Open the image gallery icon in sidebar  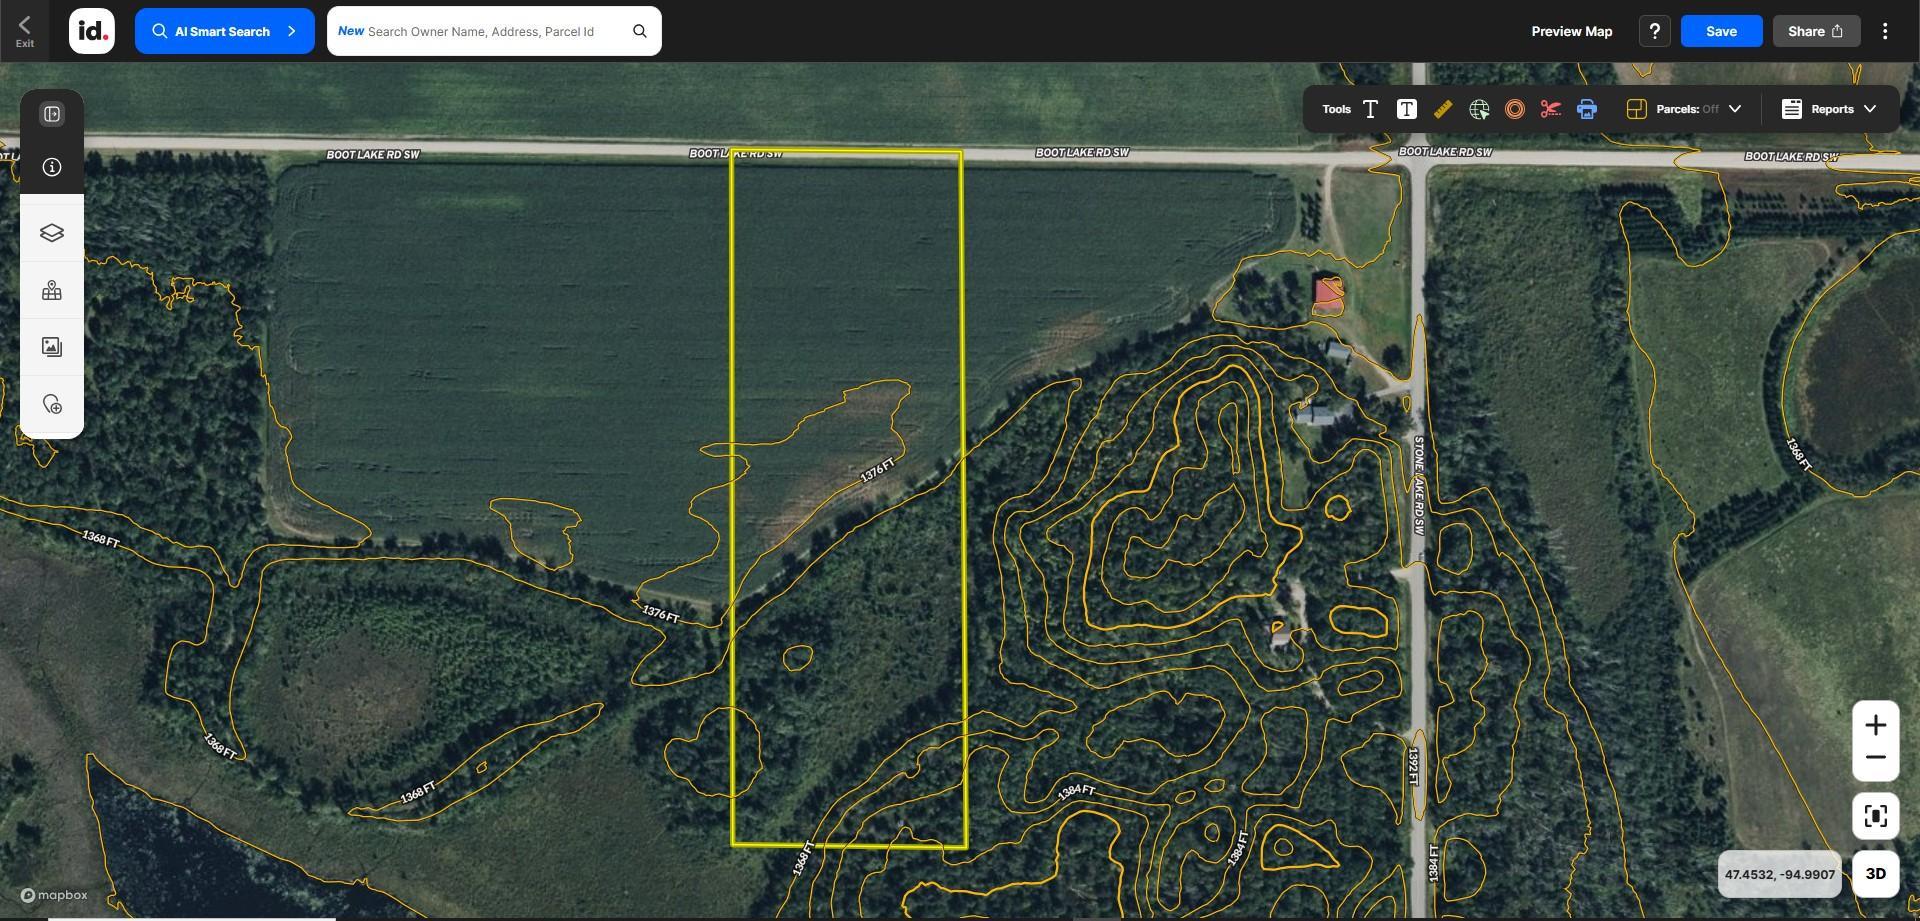click(x=52, y=347)
